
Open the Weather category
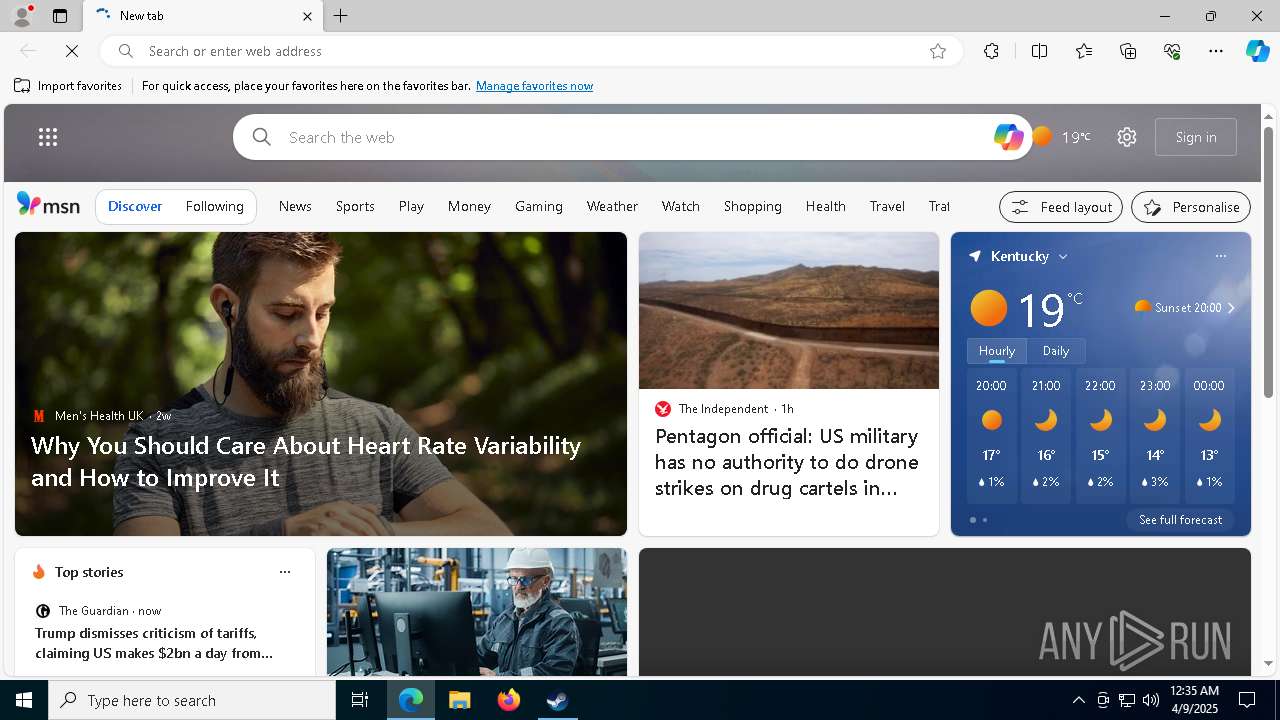click(612, 206)
